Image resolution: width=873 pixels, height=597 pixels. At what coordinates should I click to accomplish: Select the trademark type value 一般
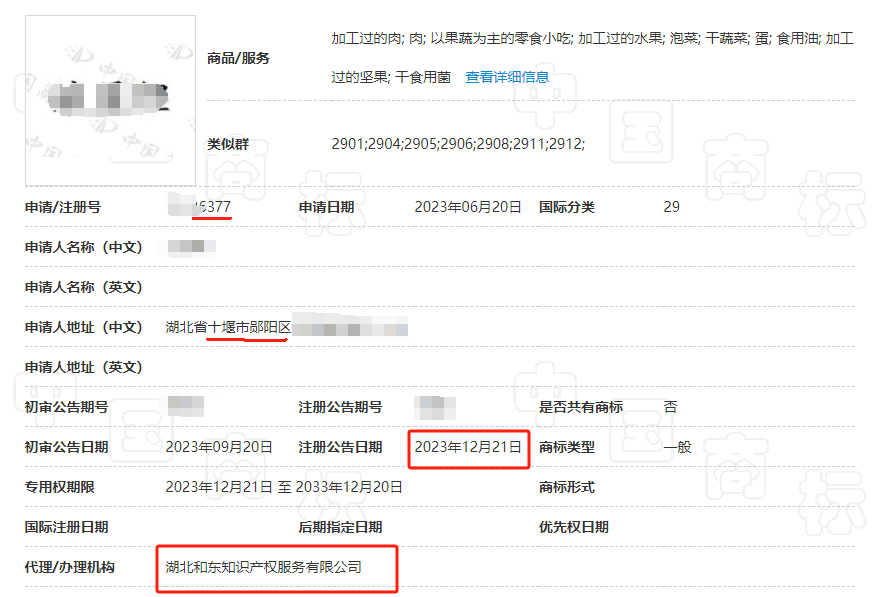(677, 447)
